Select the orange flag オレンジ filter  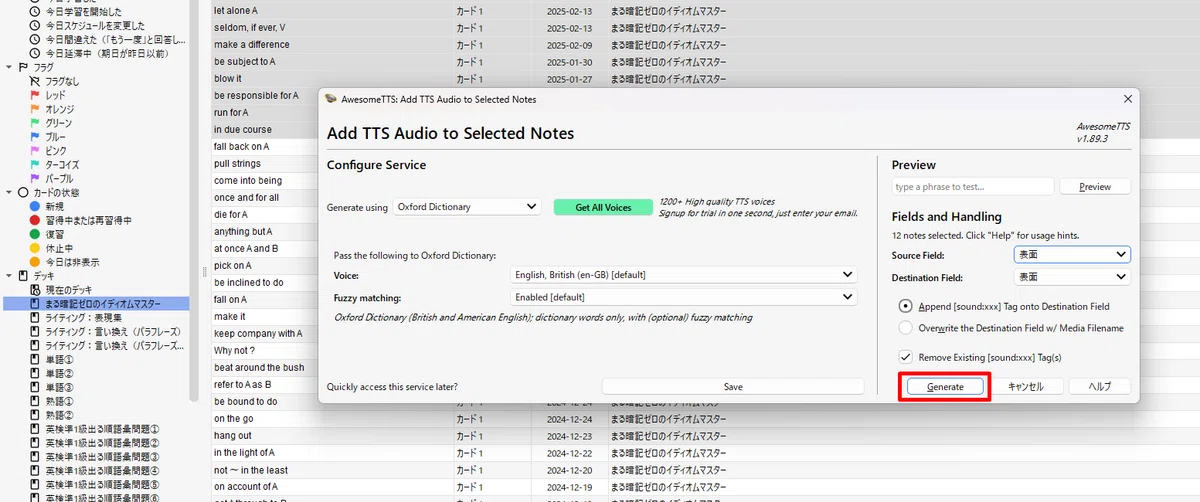click(52, 109)
